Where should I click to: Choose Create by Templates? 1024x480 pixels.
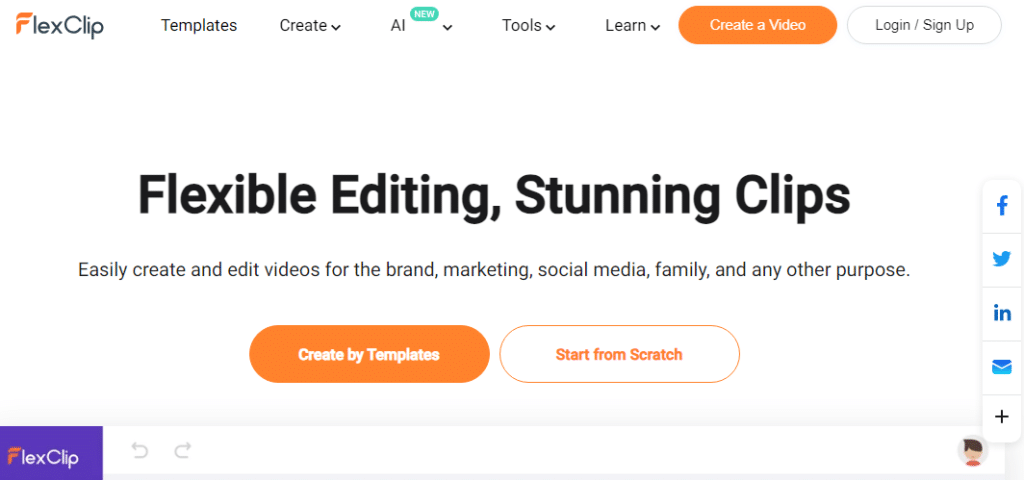click(x=369, y=354)
